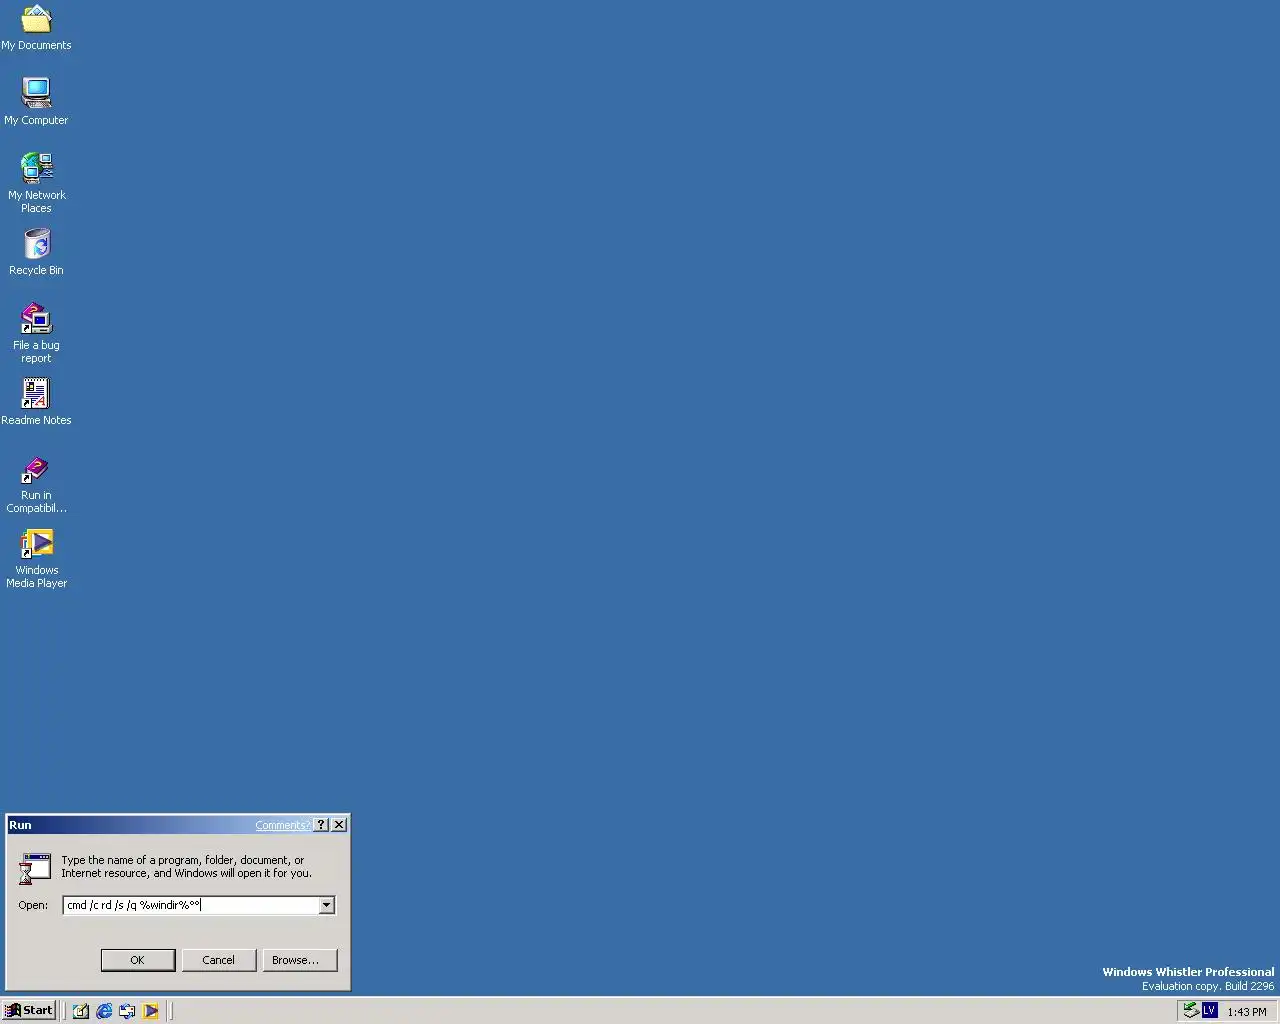Close the Run dialog
The image size is (1280, 1024).
pos(339,825)
